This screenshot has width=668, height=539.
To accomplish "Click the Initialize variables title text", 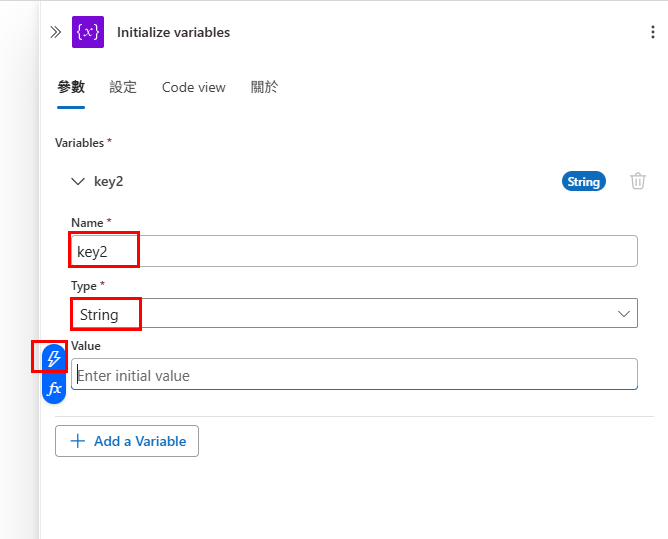I will click(173, 32).
